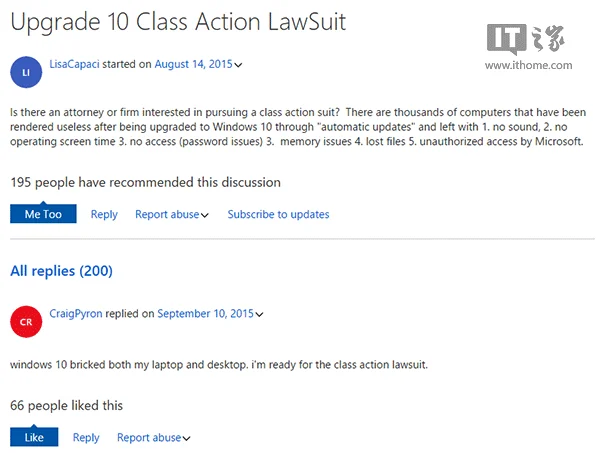
Task: Click LisaCapaci's blue LI avatar
Action: pyautogui.click(x=25, y=72)
